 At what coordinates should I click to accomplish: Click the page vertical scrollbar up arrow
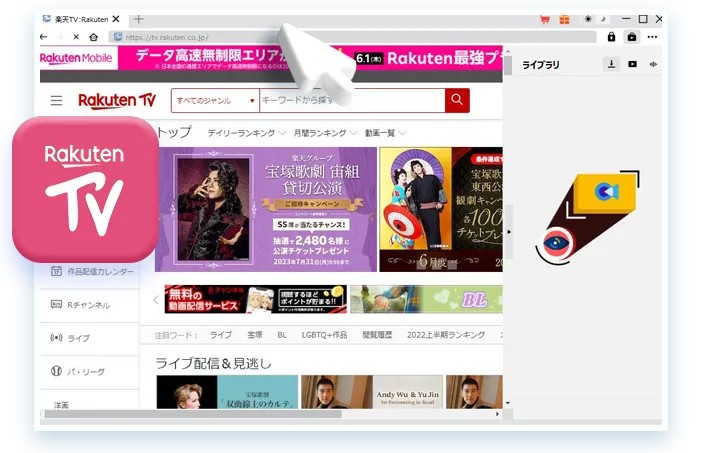pyautogui.click(x=508, y=51)
